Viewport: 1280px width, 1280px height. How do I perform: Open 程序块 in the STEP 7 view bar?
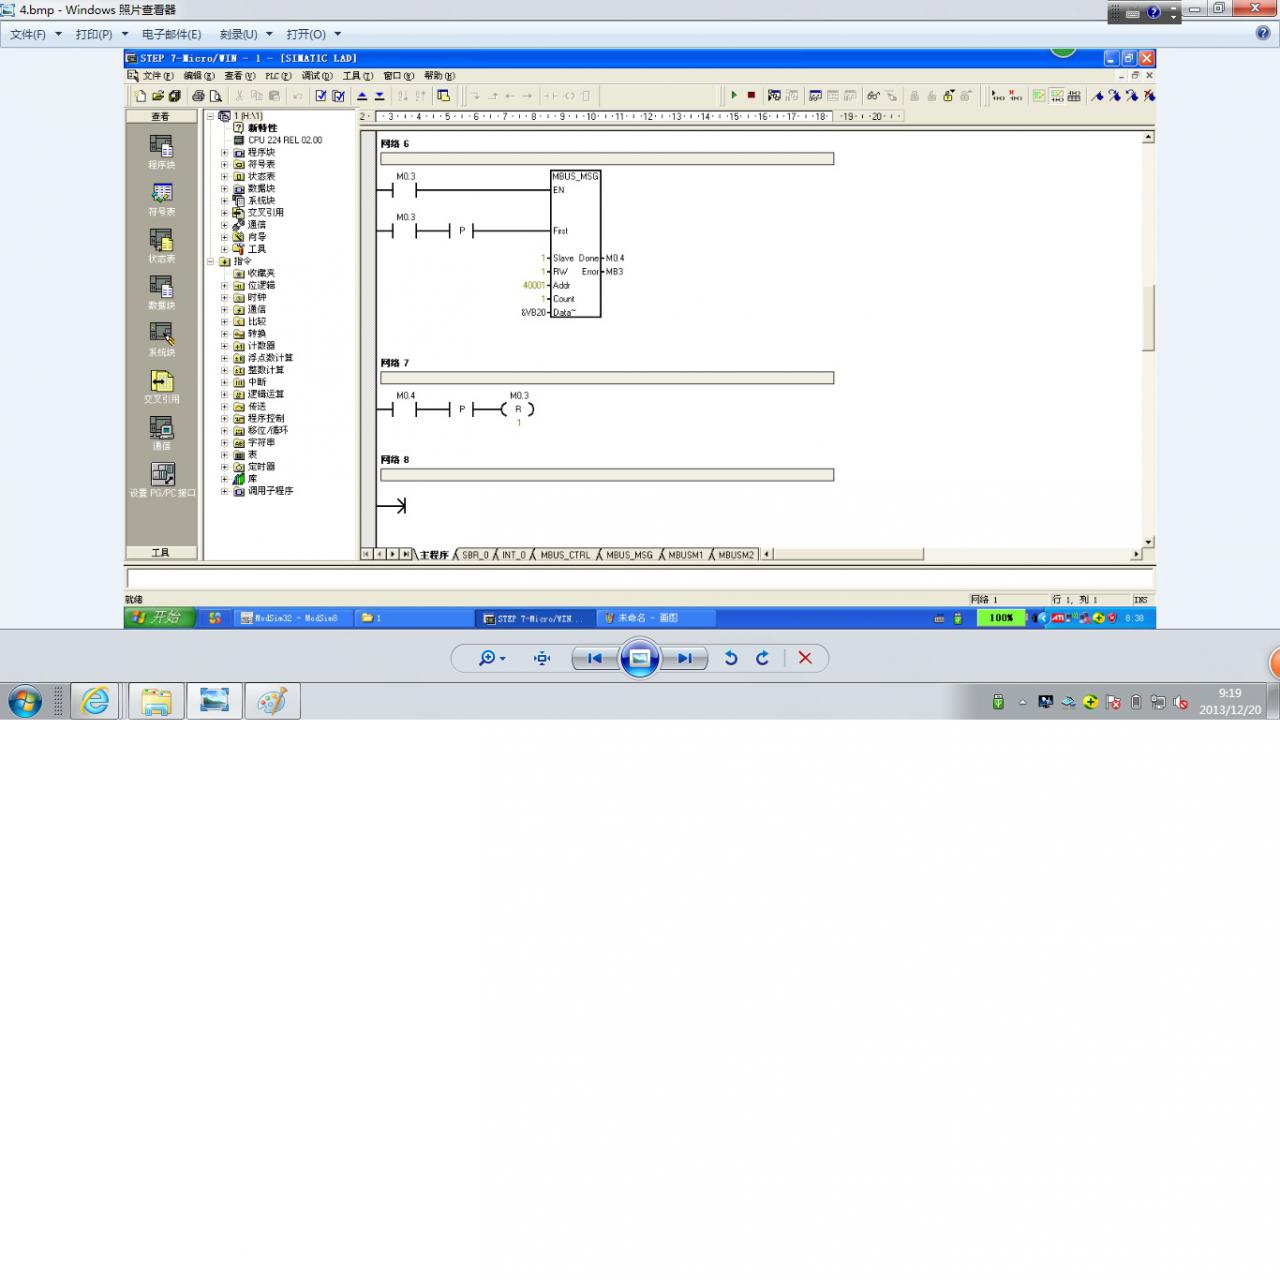161,151
